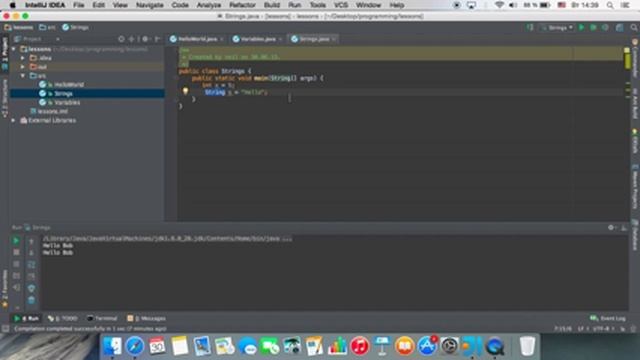Open Safari from the Dock
This screenshot has height=360, width=640.
(x=135, y=346)
